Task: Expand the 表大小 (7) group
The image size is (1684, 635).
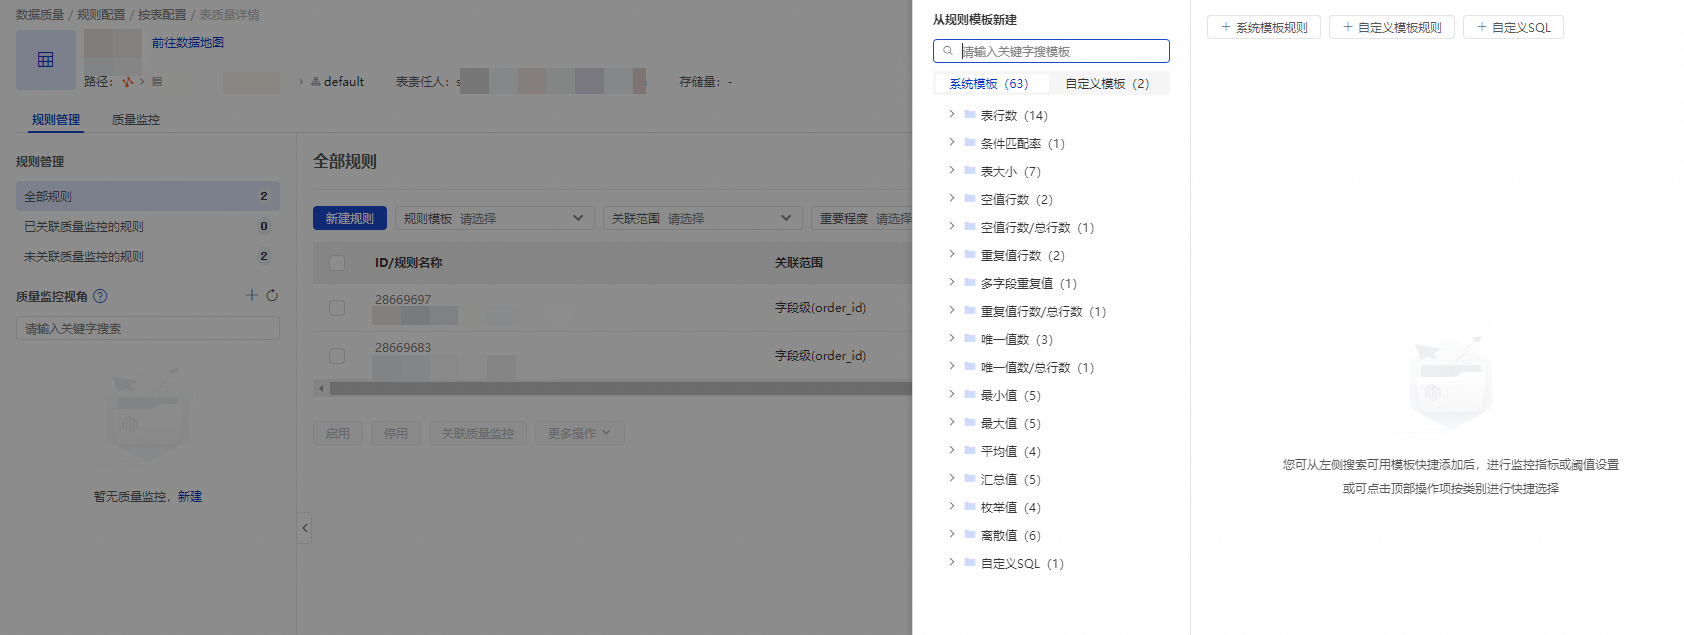Action: [951, 170]
